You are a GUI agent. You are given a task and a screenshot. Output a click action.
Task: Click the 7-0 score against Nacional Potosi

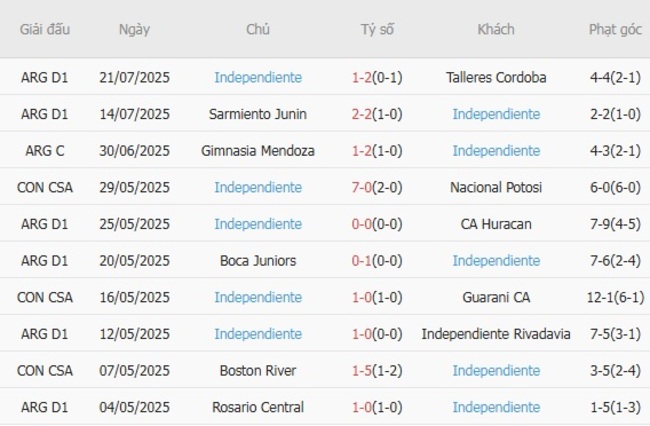pos(362,187)
